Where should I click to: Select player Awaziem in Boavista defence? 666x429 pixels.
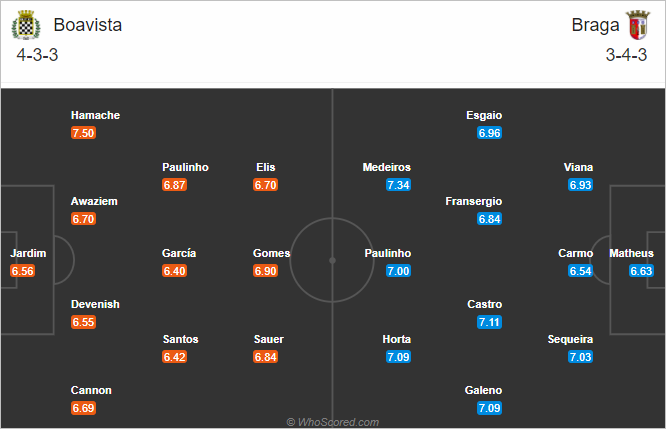point(94,201)
